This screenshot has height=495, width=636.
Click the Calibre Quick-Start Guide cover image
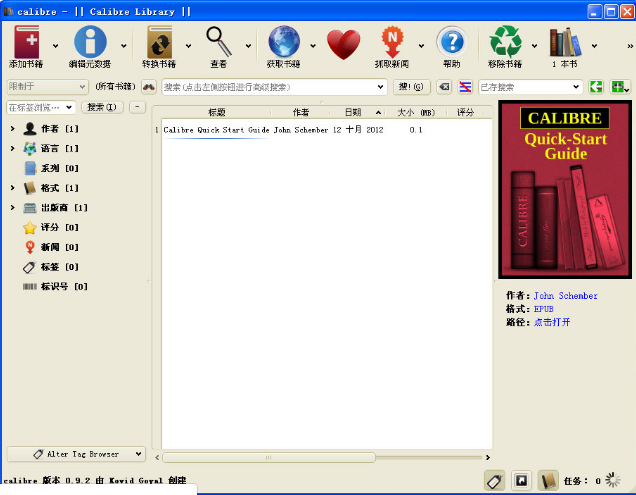click(565, 189)
